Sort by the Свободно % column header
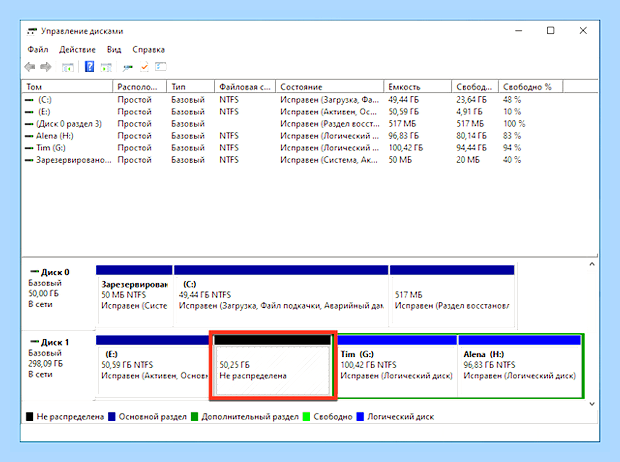This screenshot has height=462, width=620. [531, 87]
